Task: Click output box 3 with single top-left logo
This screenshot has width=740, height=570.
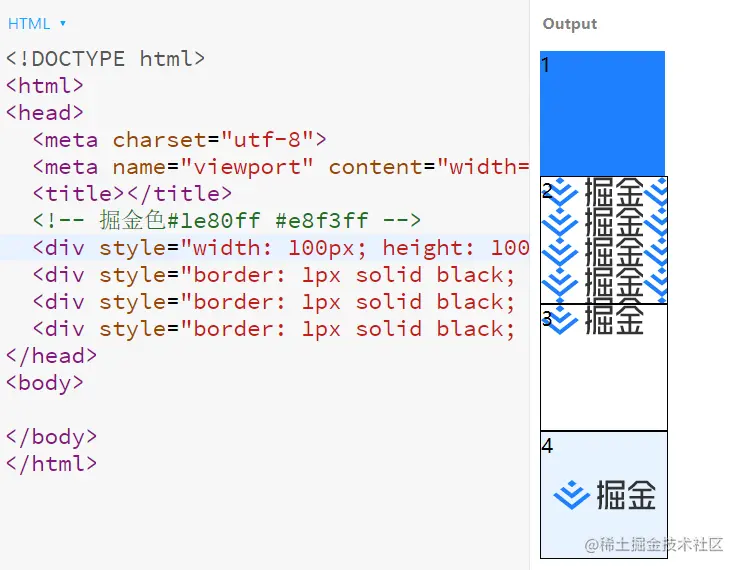Action: [x=604, y=367]
